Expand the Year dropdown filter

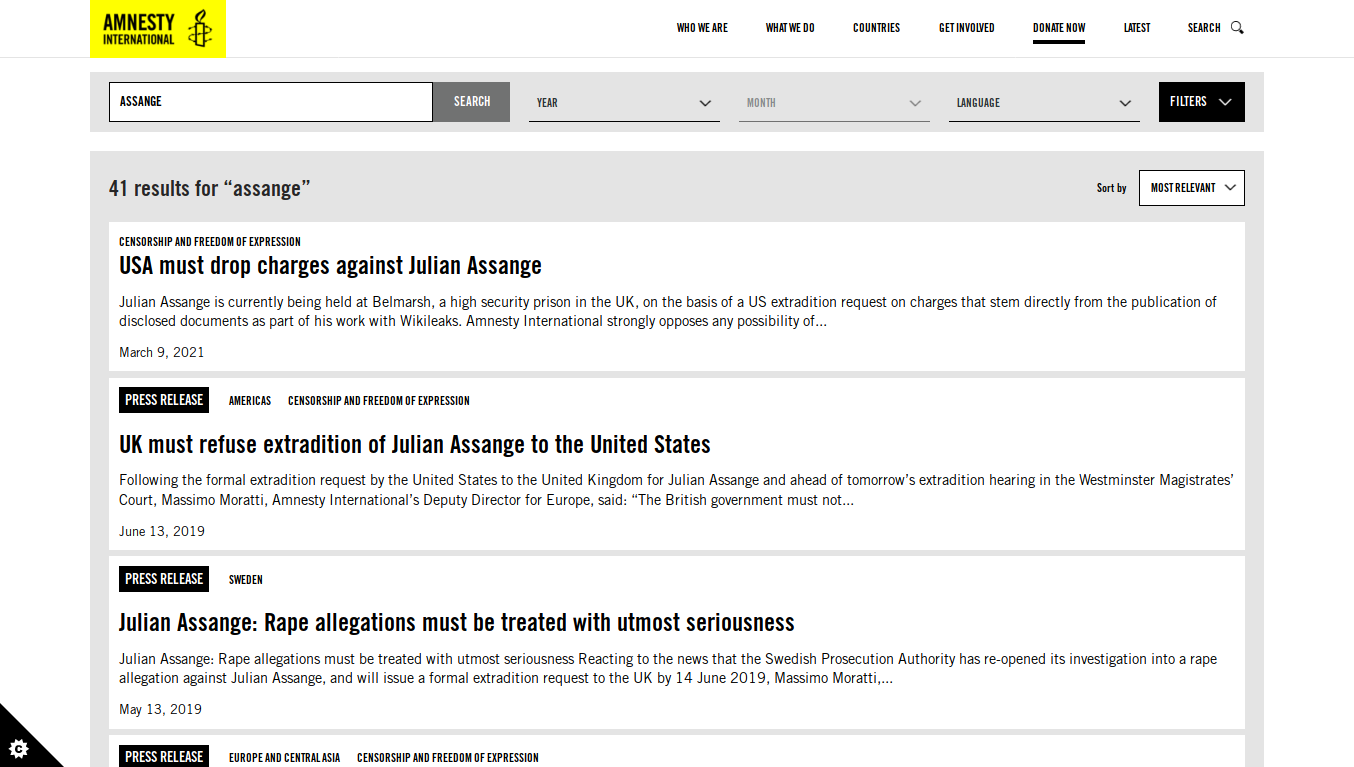(x=624, y=103)
